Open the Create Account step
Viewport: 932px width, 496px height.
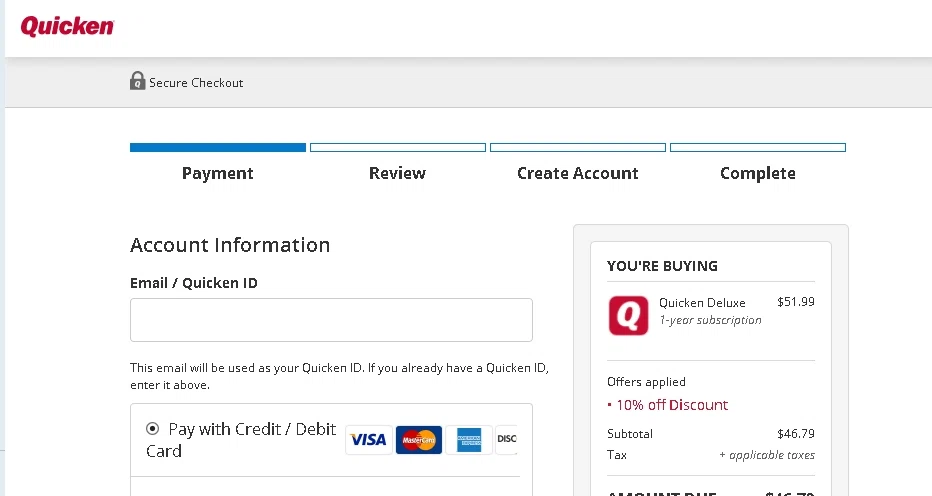(577, 173)
